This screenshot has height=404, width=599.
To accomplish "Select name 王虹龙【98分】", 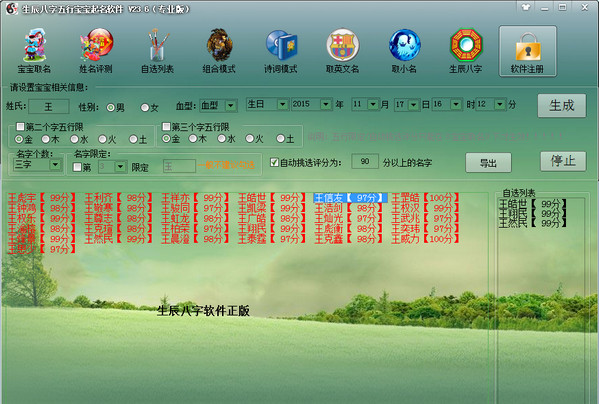I will click(x=195, y=218).
